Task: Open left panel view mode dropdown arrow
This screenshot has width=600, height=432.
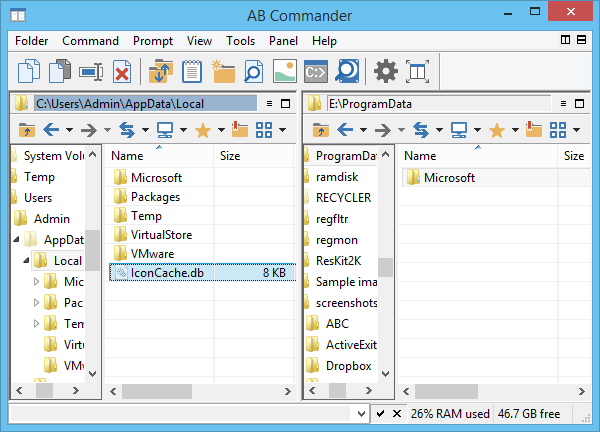Action: point(282,130)
